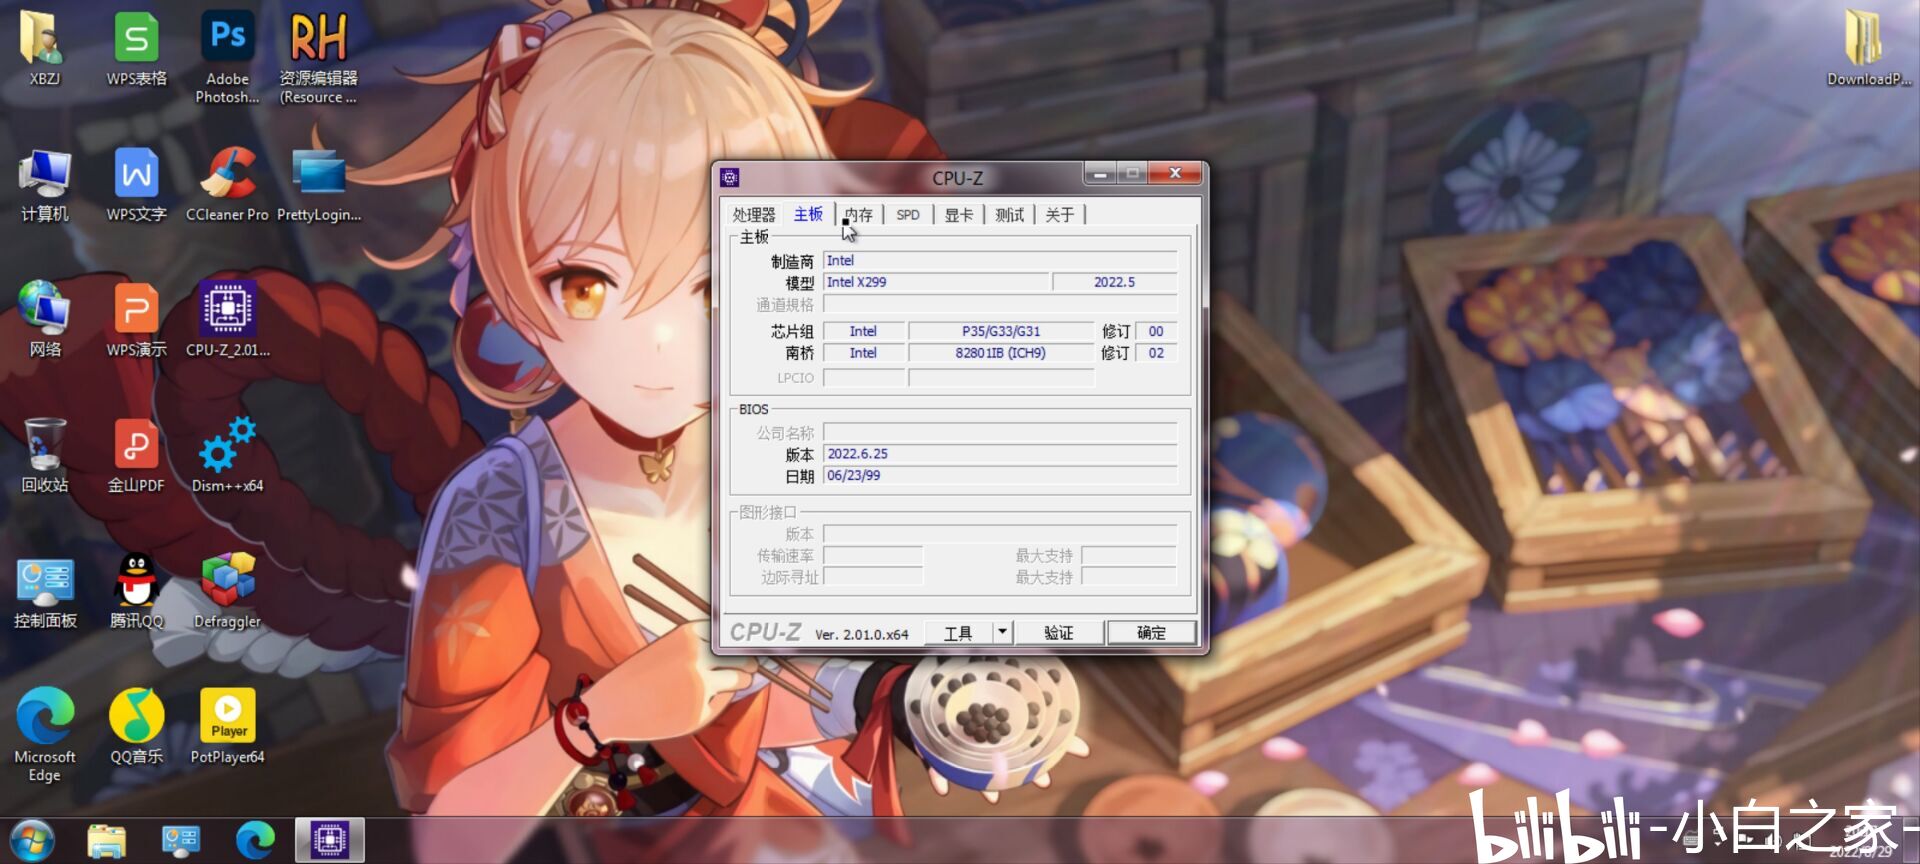Switch to the 处理器 tab
The image size is (1920, 864).
point(753,215)
